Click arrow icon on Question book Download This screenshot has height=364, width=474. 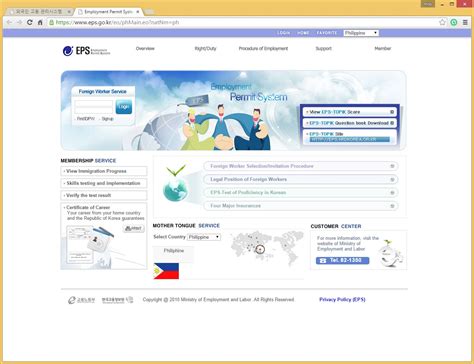click(392, 123)
